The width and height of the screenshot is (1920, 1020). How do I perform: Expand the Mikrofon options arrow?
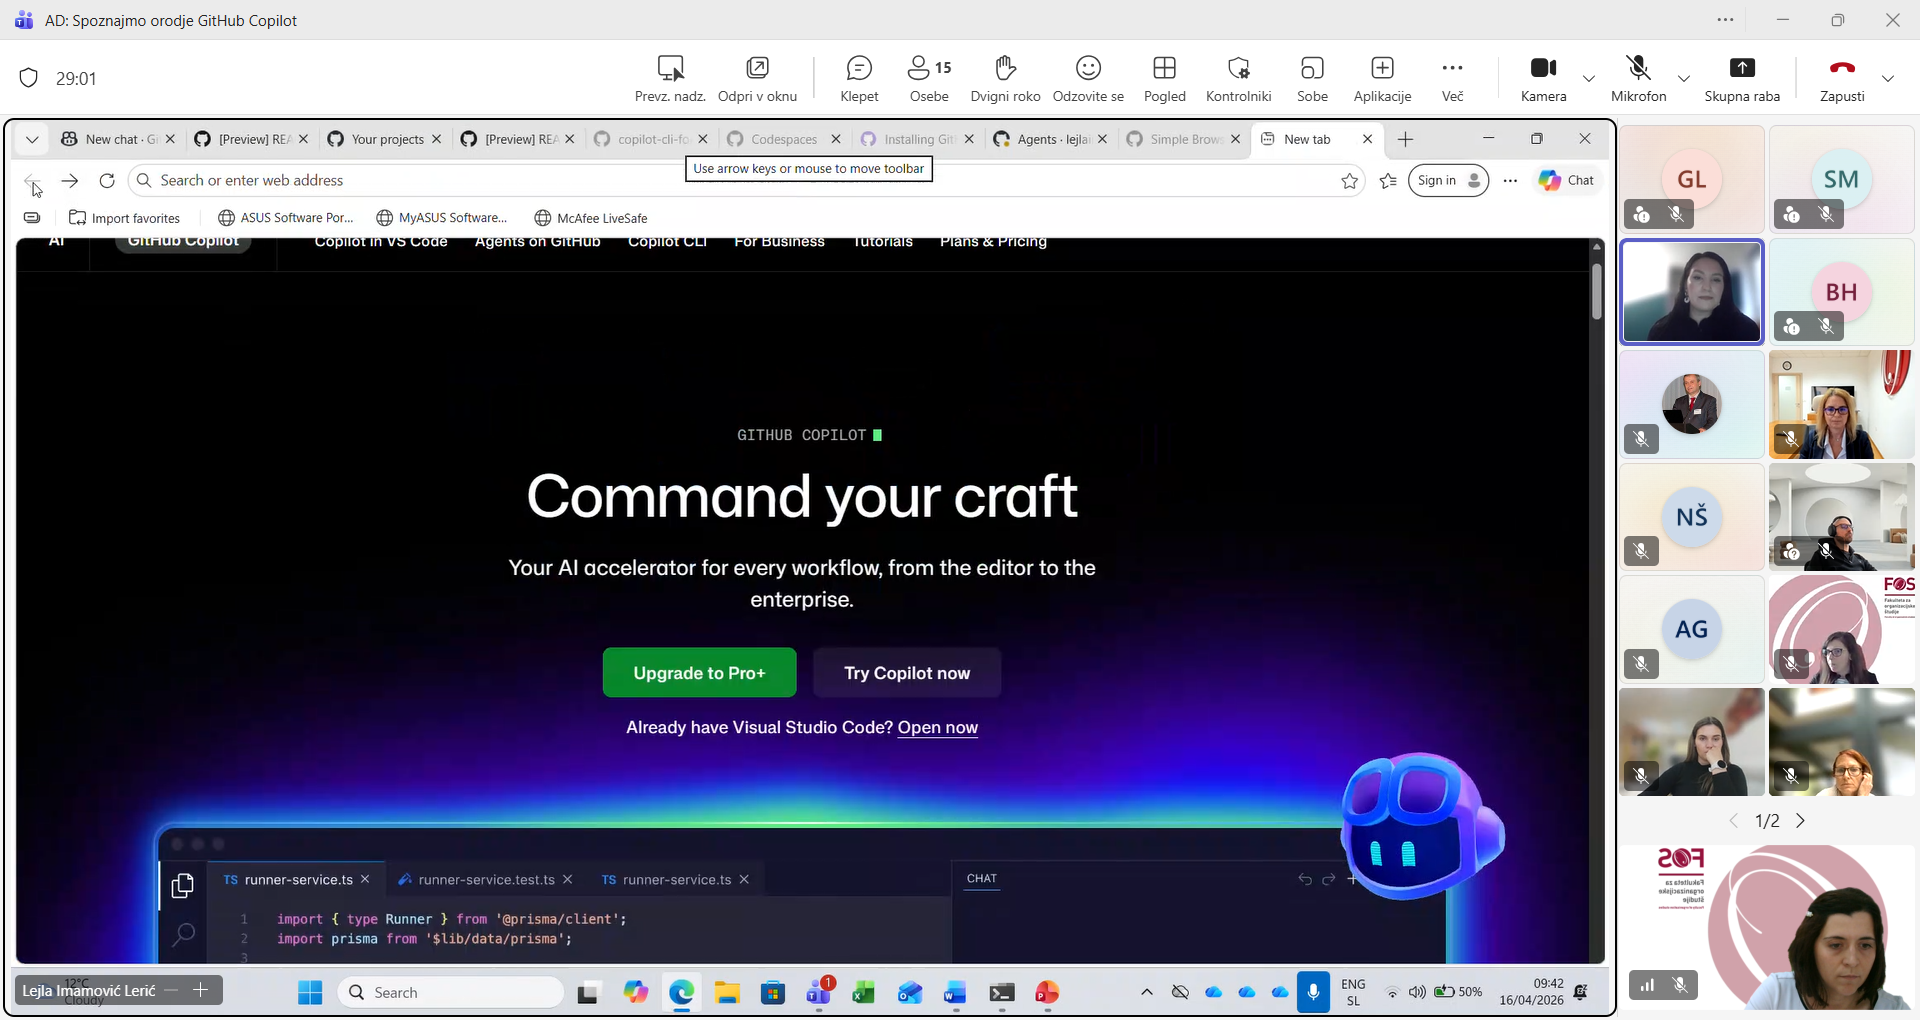[1684, 78]
